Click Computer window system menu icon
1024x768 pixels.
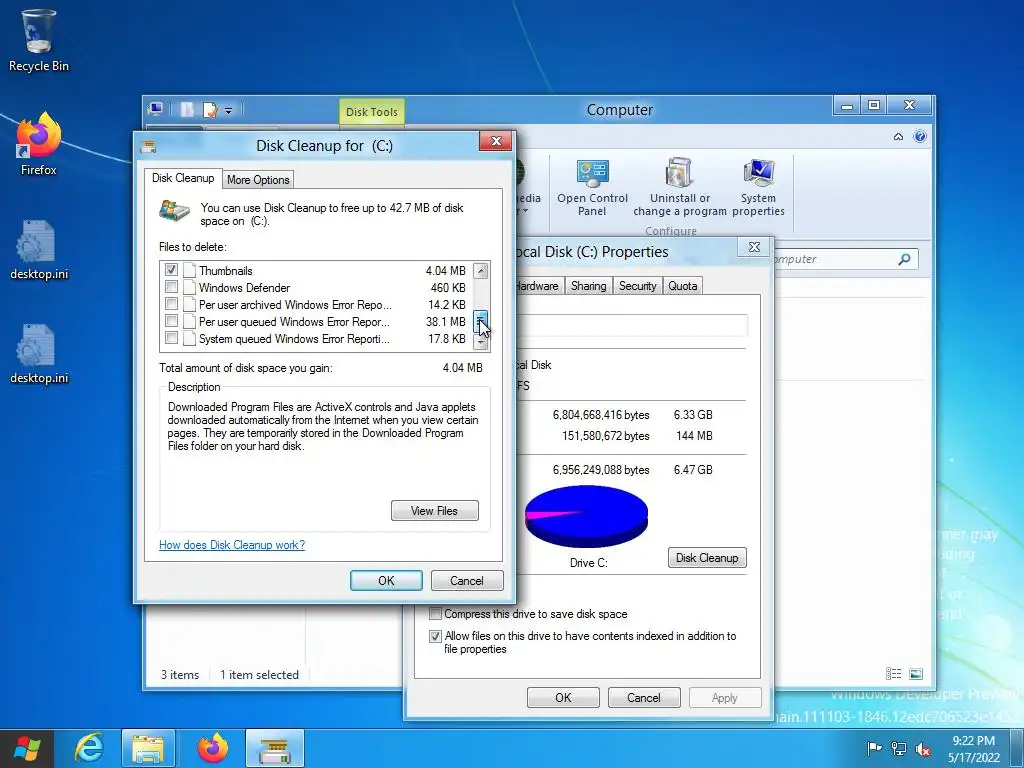pyautogui.click(x=156, y=109)
